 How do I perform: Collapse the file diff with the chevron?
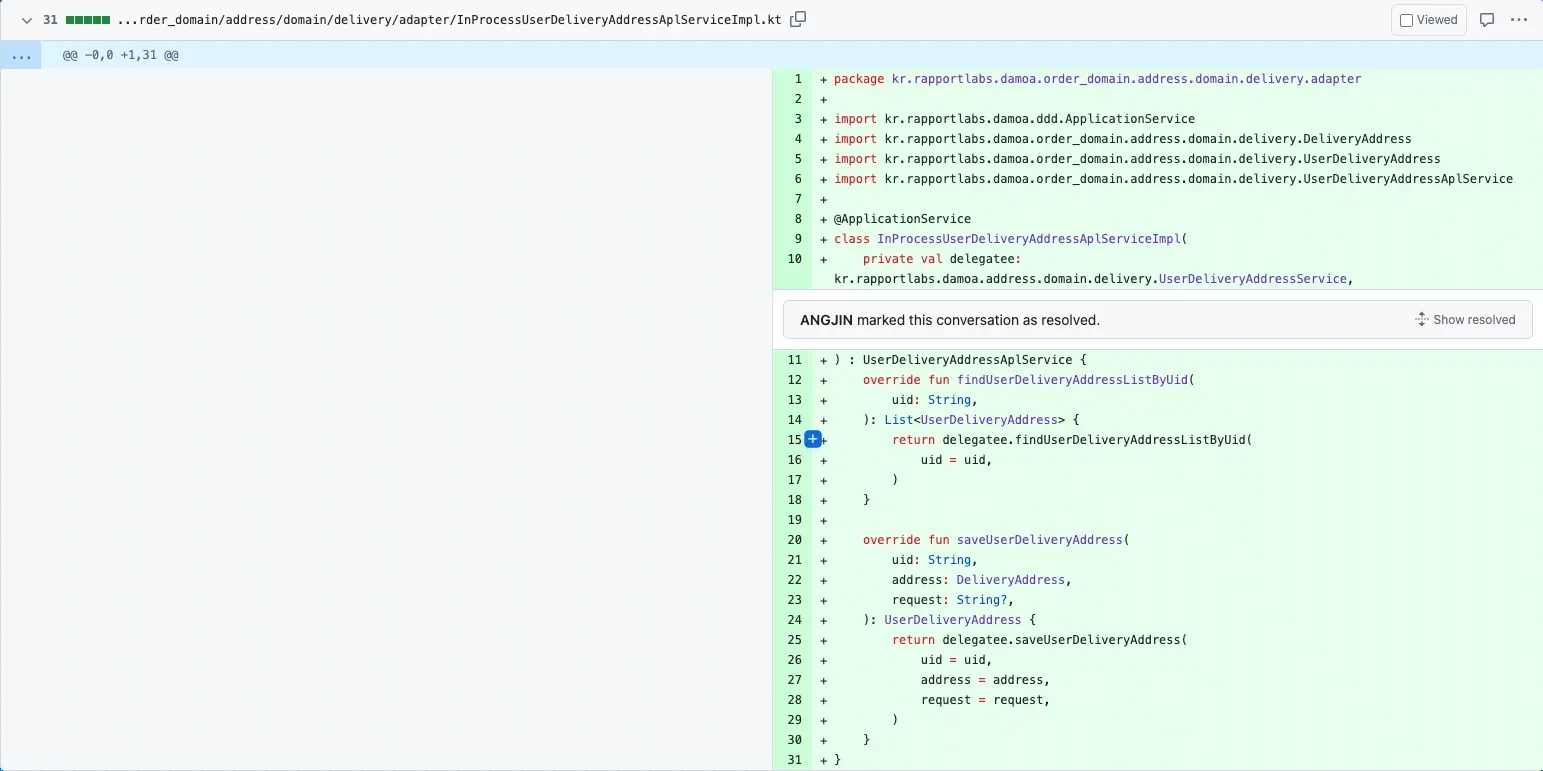pyautogui.click(x=27, y=20)
